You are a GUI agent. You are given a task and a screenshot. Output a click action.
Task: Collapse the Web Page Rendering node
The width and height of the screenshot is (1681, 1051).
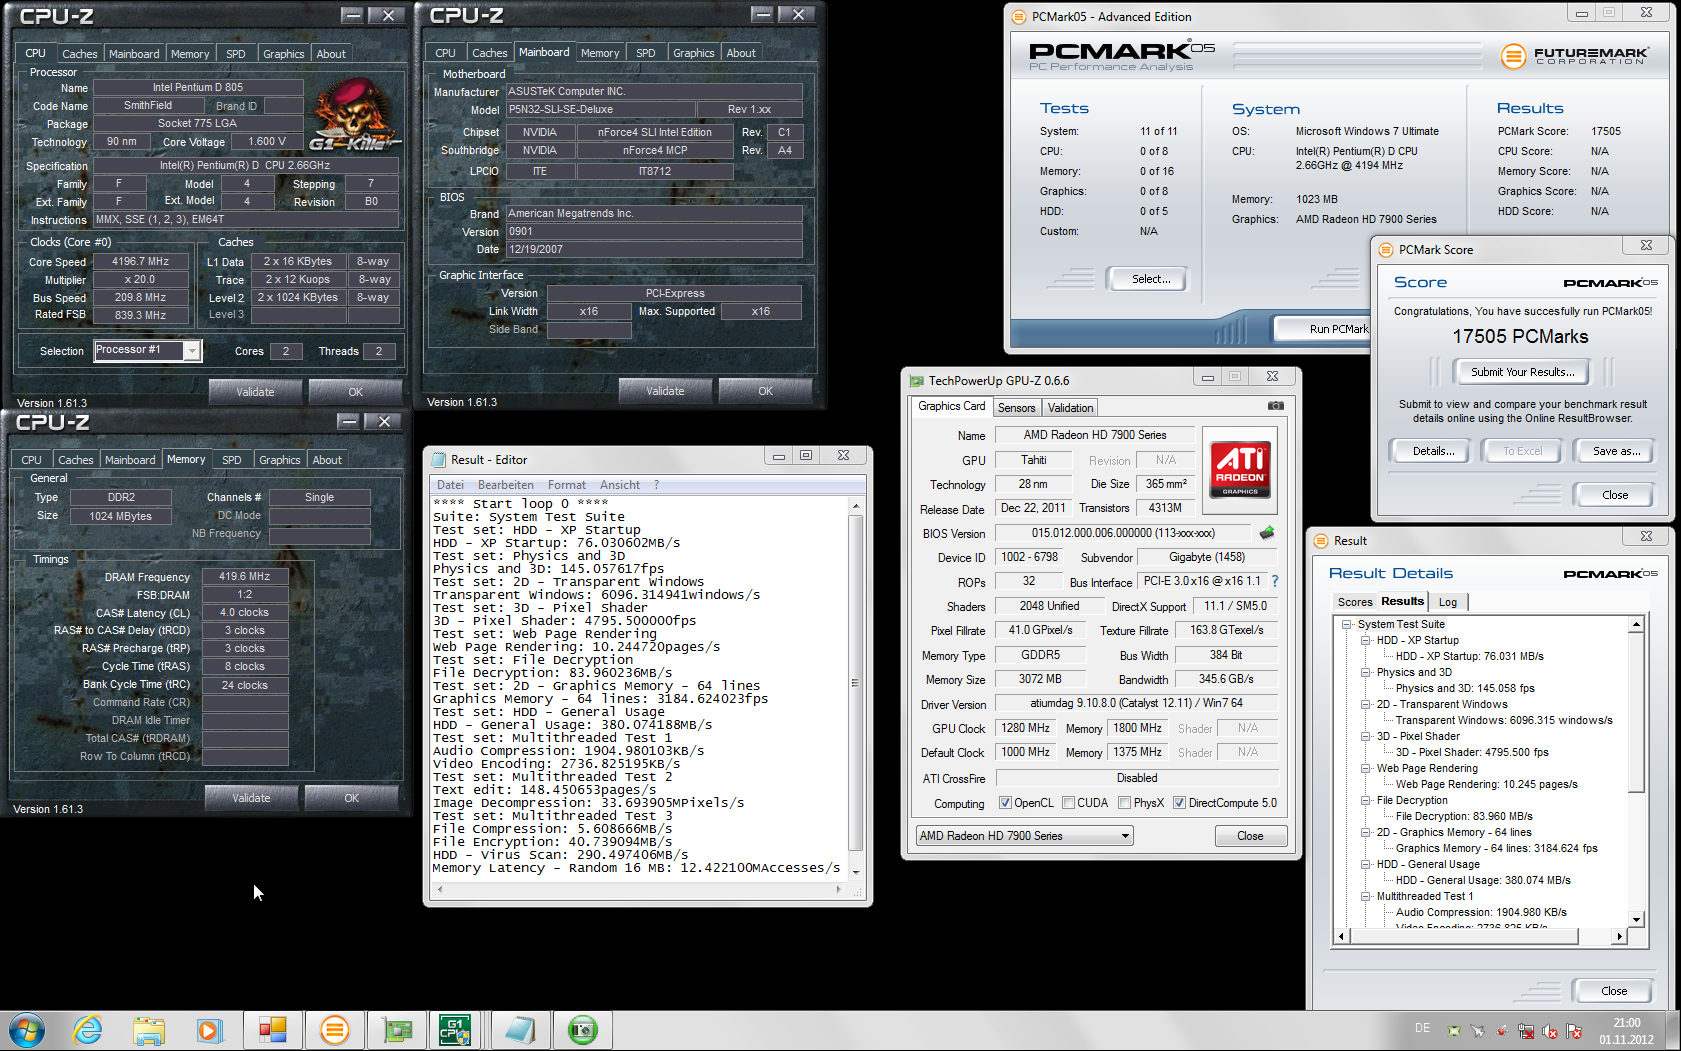1366,768
